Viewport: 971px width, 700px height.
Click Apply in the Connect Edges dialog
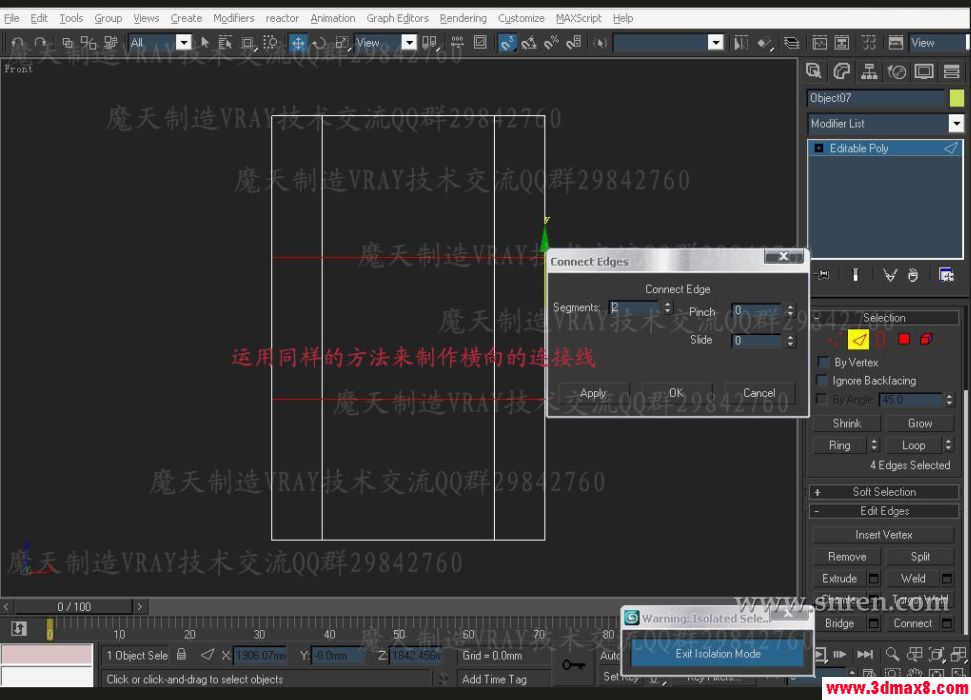point(594,393)
